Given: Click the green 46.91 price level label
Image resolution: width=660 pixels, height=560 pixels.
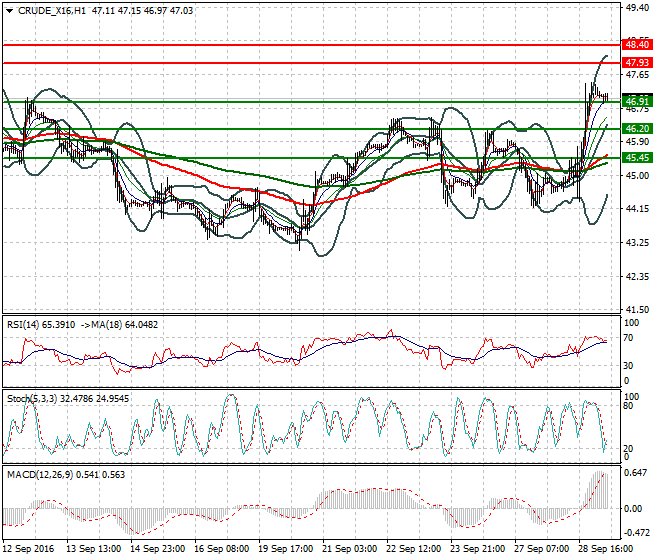Looking at the screenshot, I should [637, 101].
